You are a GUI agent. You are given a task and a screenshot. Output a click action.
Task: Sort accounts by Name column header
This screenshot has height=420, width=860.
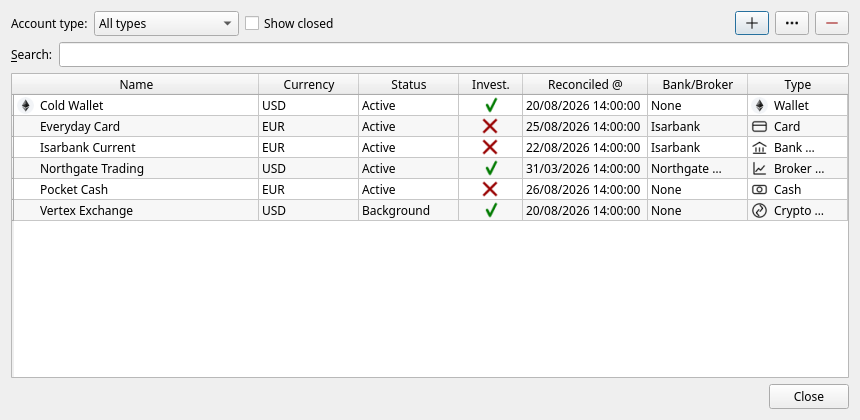(x=136, y=84)
